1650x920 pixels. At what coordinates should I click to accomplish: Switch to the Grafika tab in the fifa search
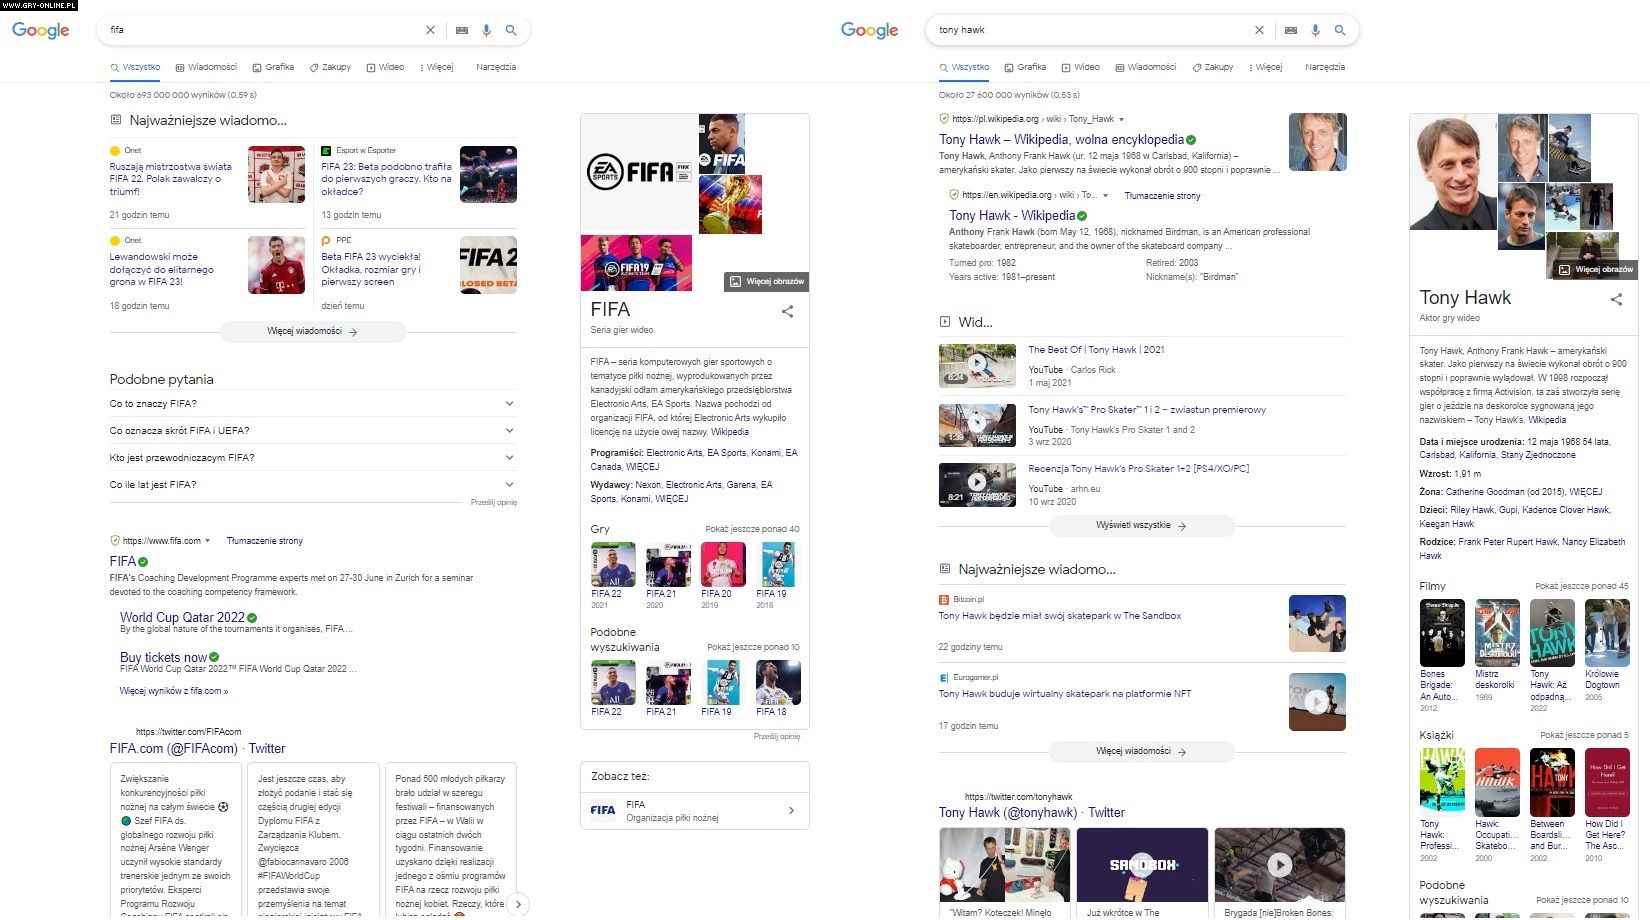(273, 67)
